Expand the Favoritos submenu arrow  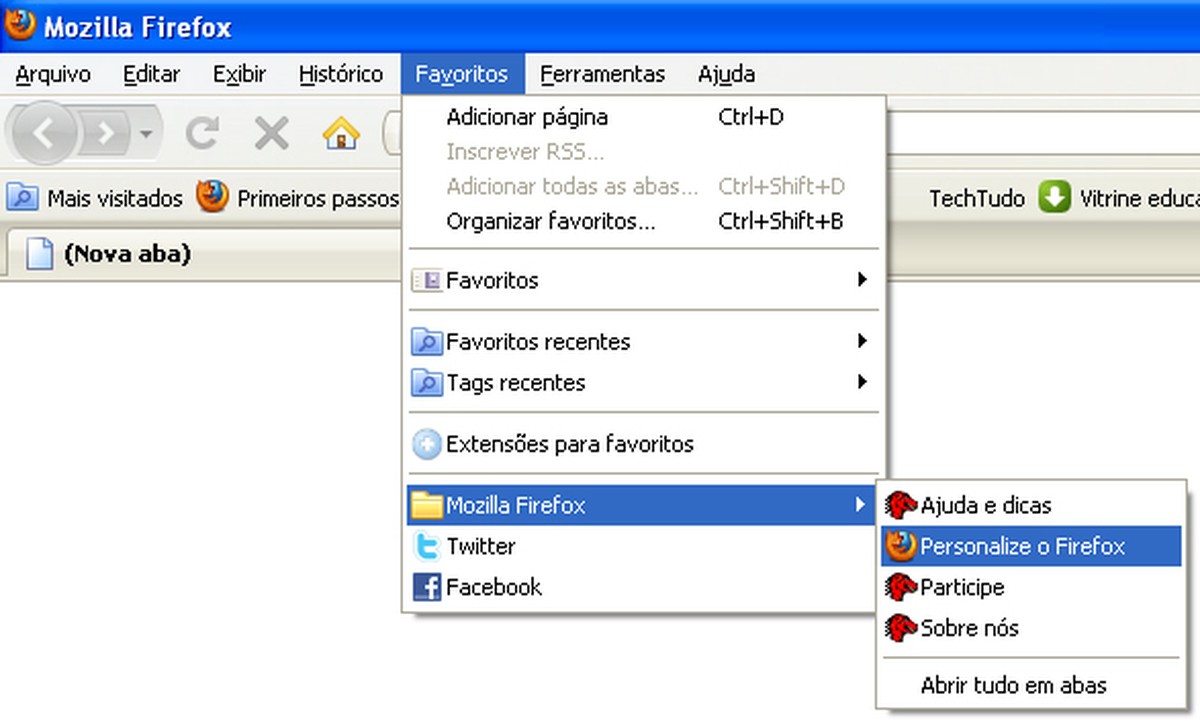pyautogui.click(x=862, y=280)
